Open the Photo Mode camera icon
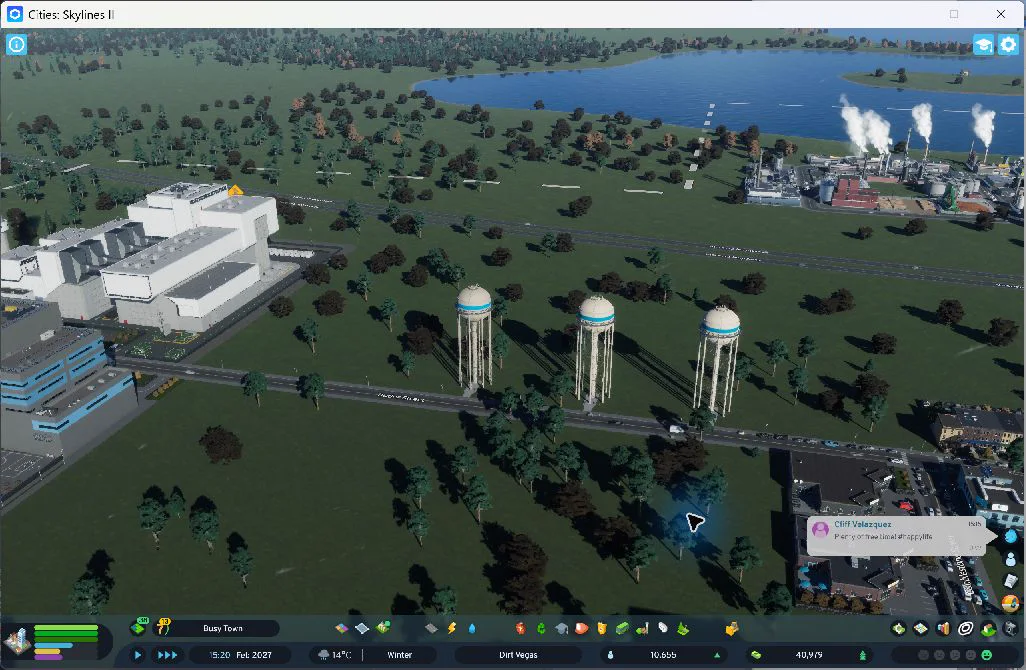This screenshot has height=670, width=1026. pos(1010,629)
